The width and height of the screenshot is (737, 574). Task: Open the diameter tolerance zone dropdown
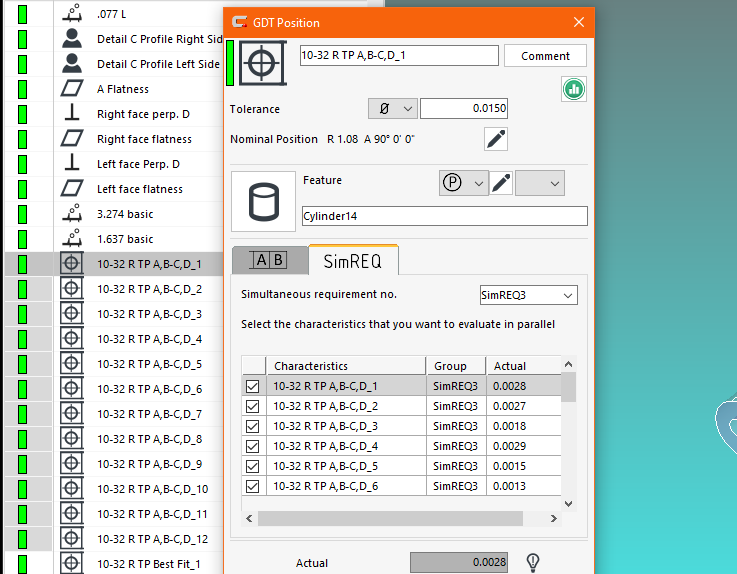click(x=392, y=108)
